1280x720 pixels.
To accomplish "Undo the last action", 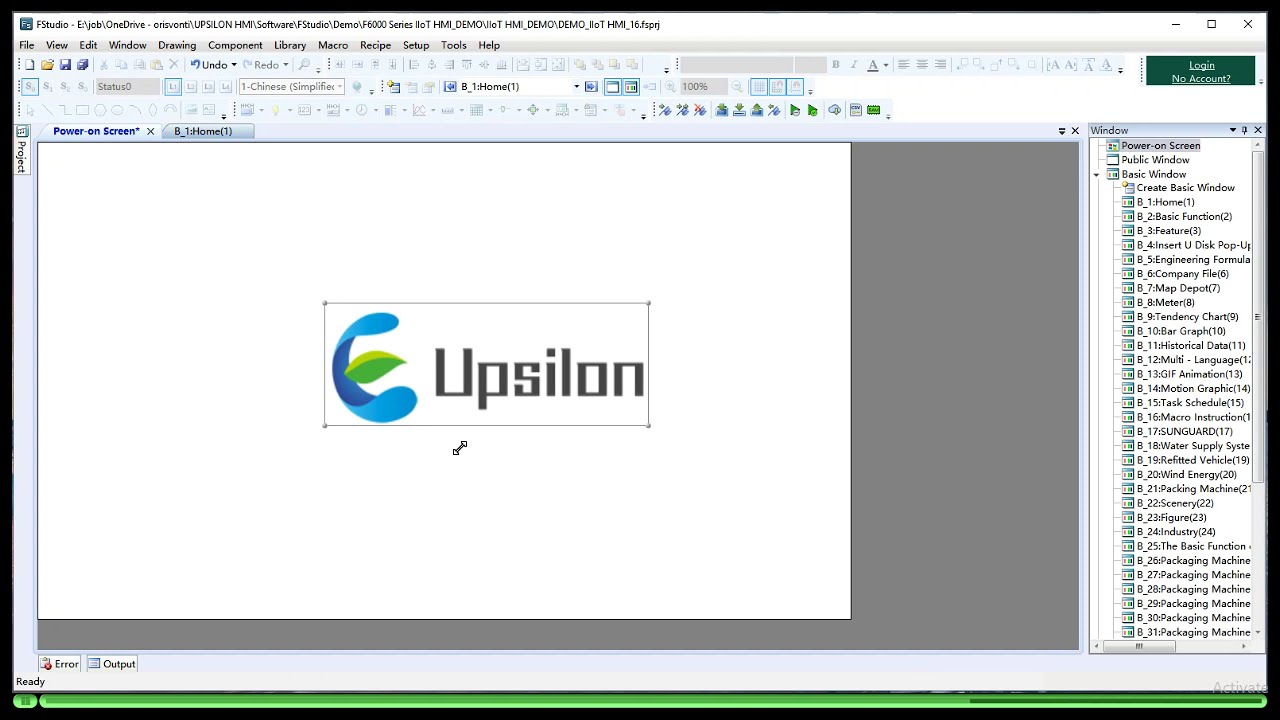I will click(208, 65).
